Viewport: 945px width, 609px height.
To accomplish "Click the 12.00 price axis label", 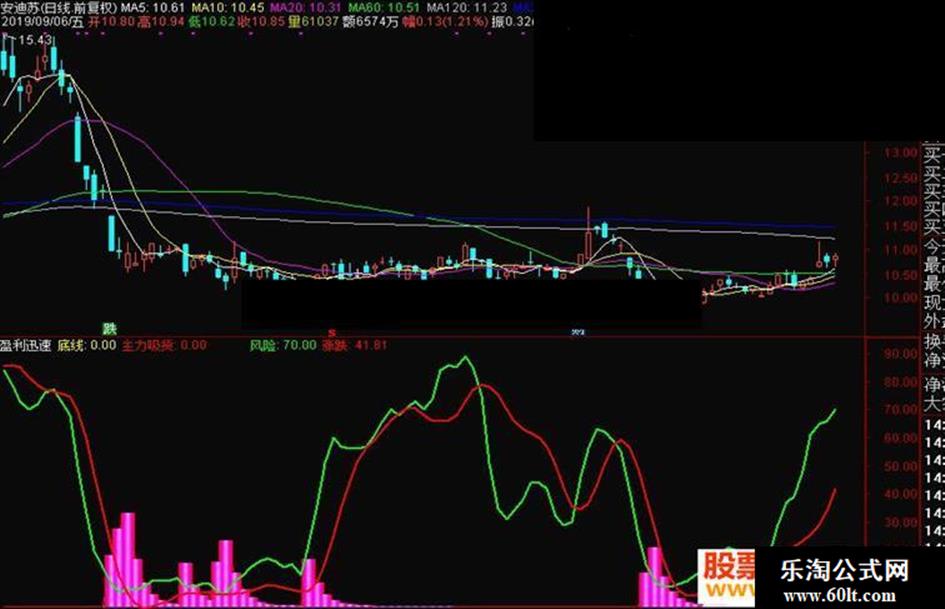I will 901,201.
